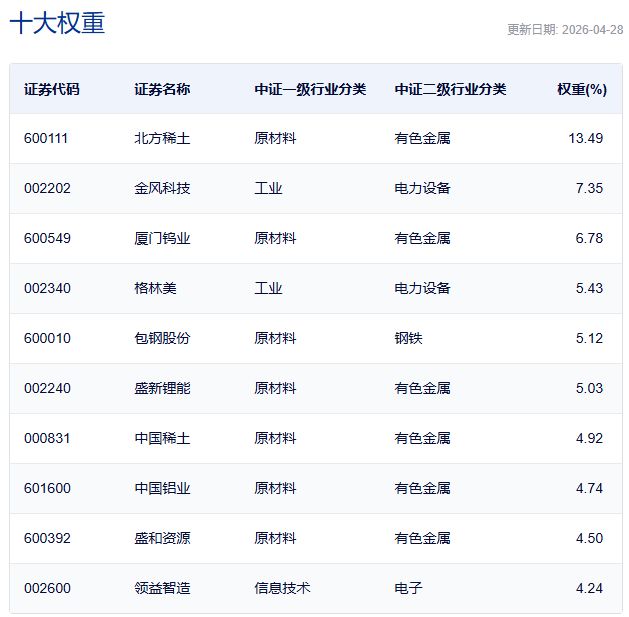629x617 pixels.
Task: Click 有色金属 in the 中国铝业 row
Action: coord(422,488)
